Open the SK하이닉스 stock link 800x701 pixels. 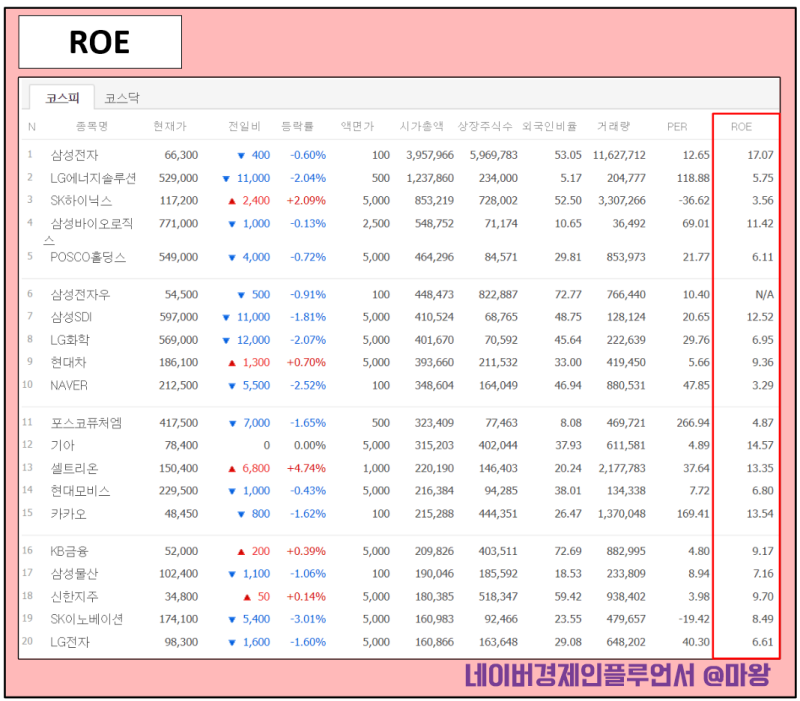coord(81,201)
